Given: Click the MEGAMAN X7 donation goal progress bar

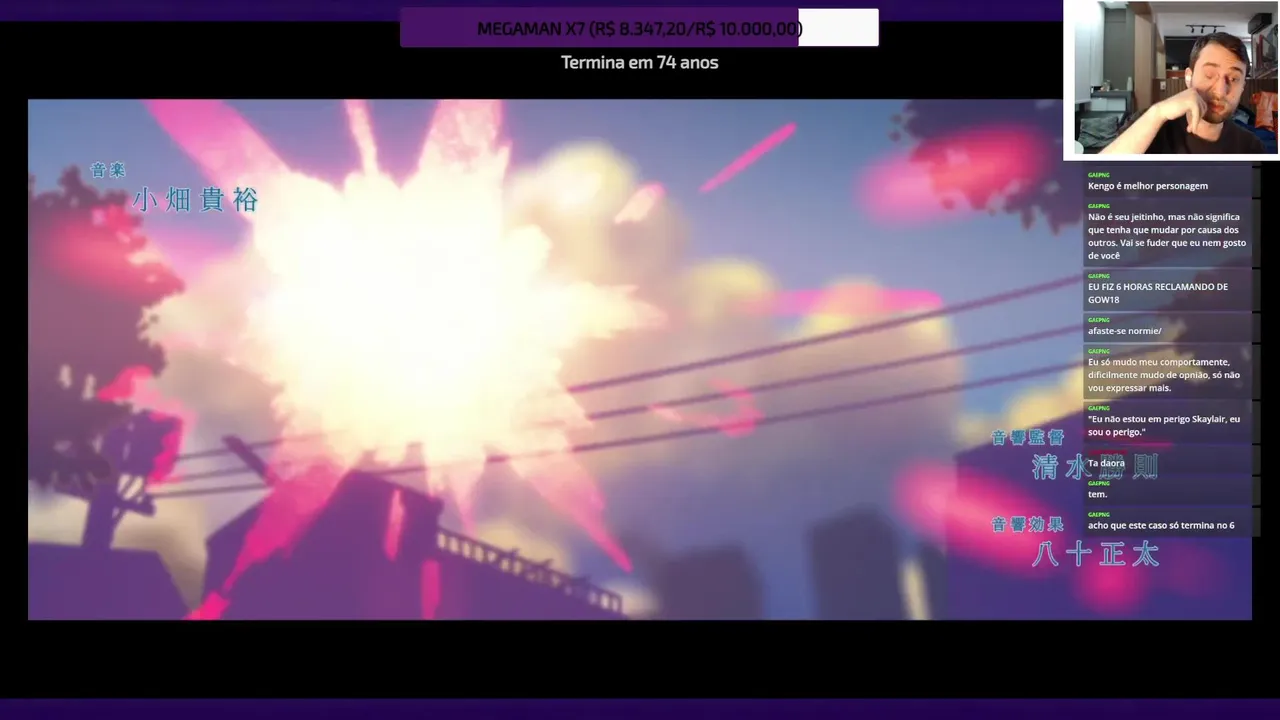Looking at the screenshot, I should [639, 28].
